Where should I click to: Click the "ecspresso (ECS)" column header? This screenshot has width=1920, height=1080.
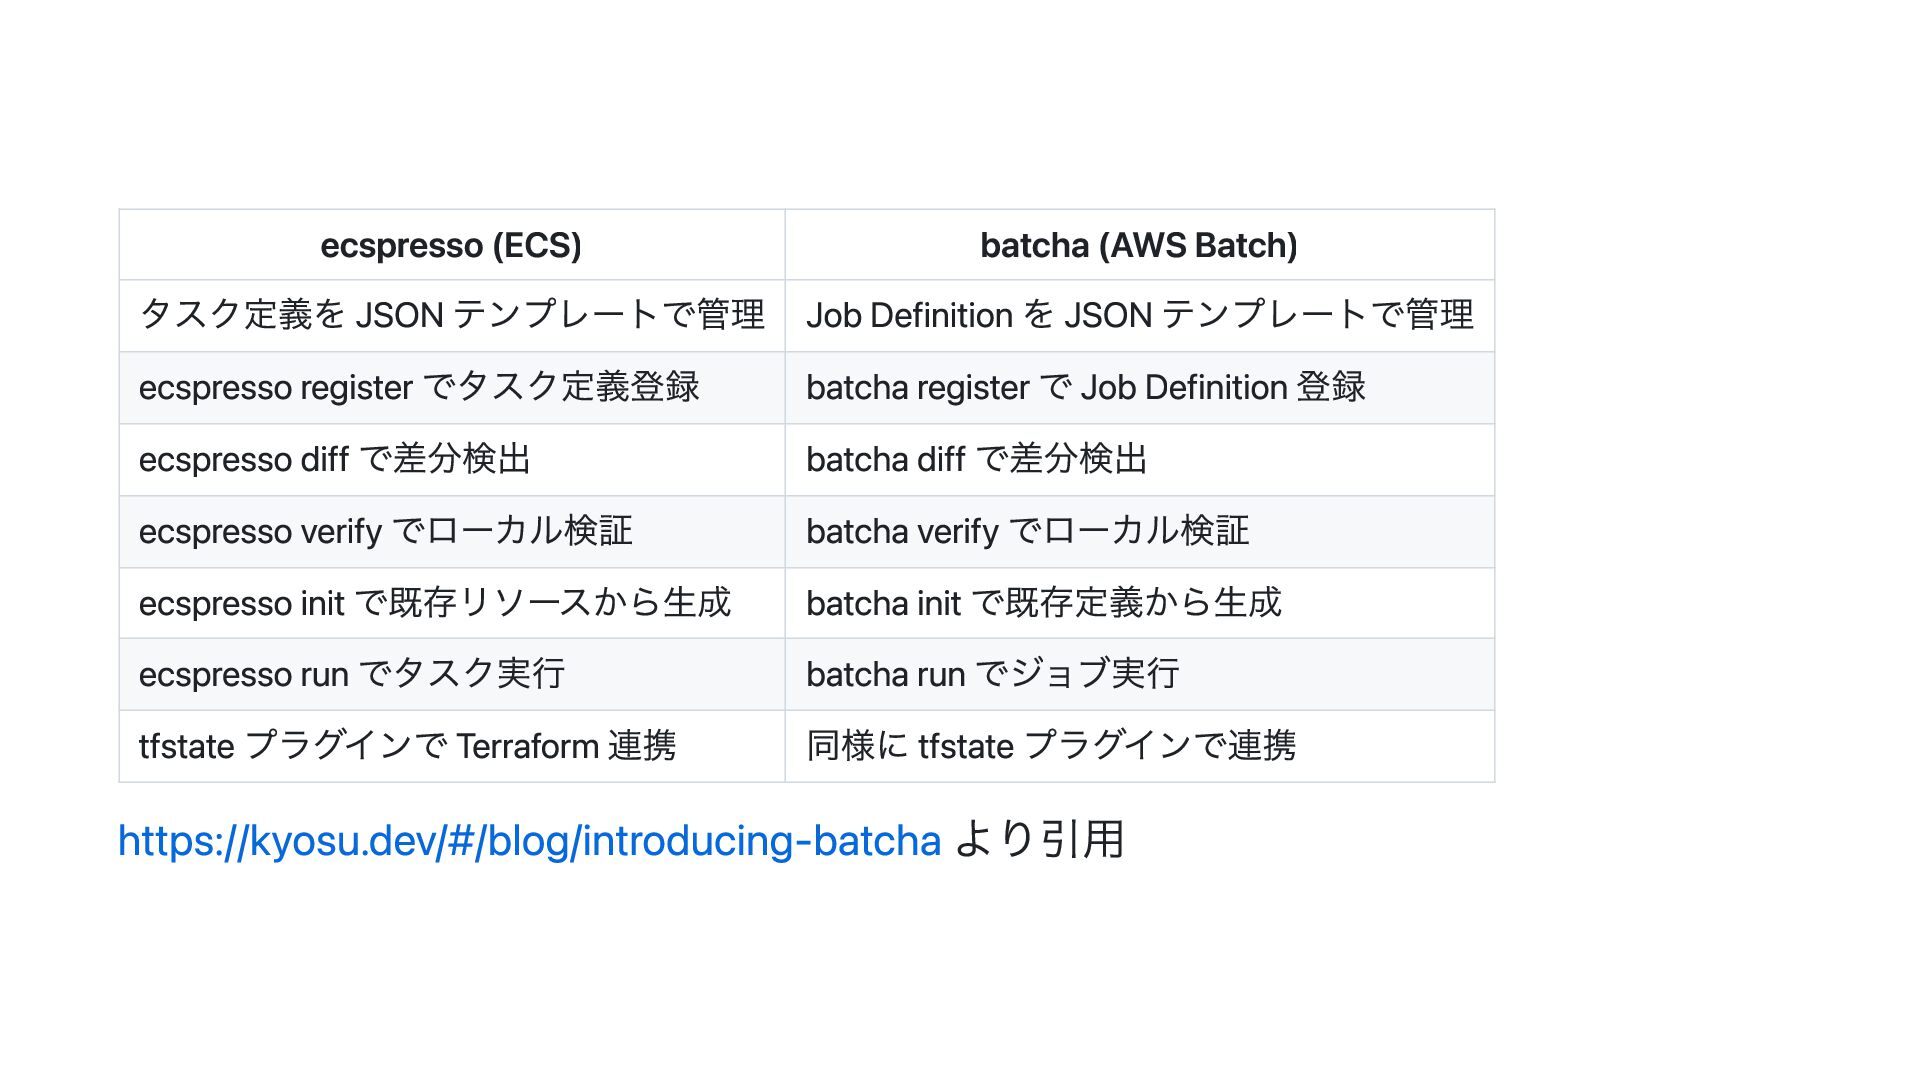pyautogui.click(x=451, y=245)
